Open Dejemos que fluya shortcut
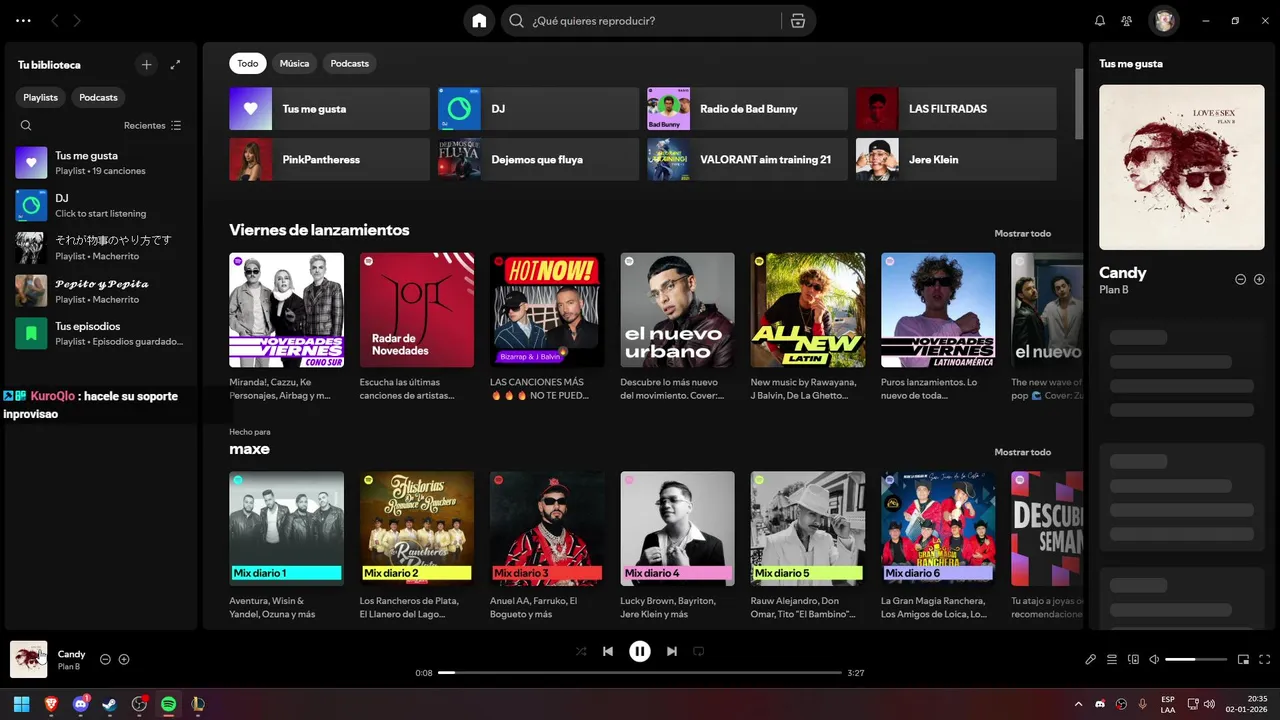This screenshot has height=720, width=1280. (x=538, y=159)
